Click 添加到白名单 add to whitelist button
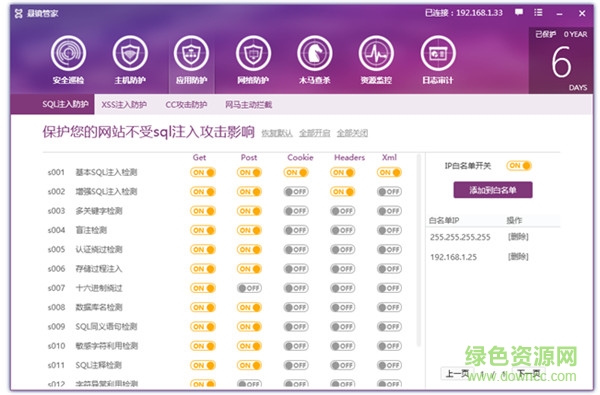The image size is (600, 395). tap(493, 190)
